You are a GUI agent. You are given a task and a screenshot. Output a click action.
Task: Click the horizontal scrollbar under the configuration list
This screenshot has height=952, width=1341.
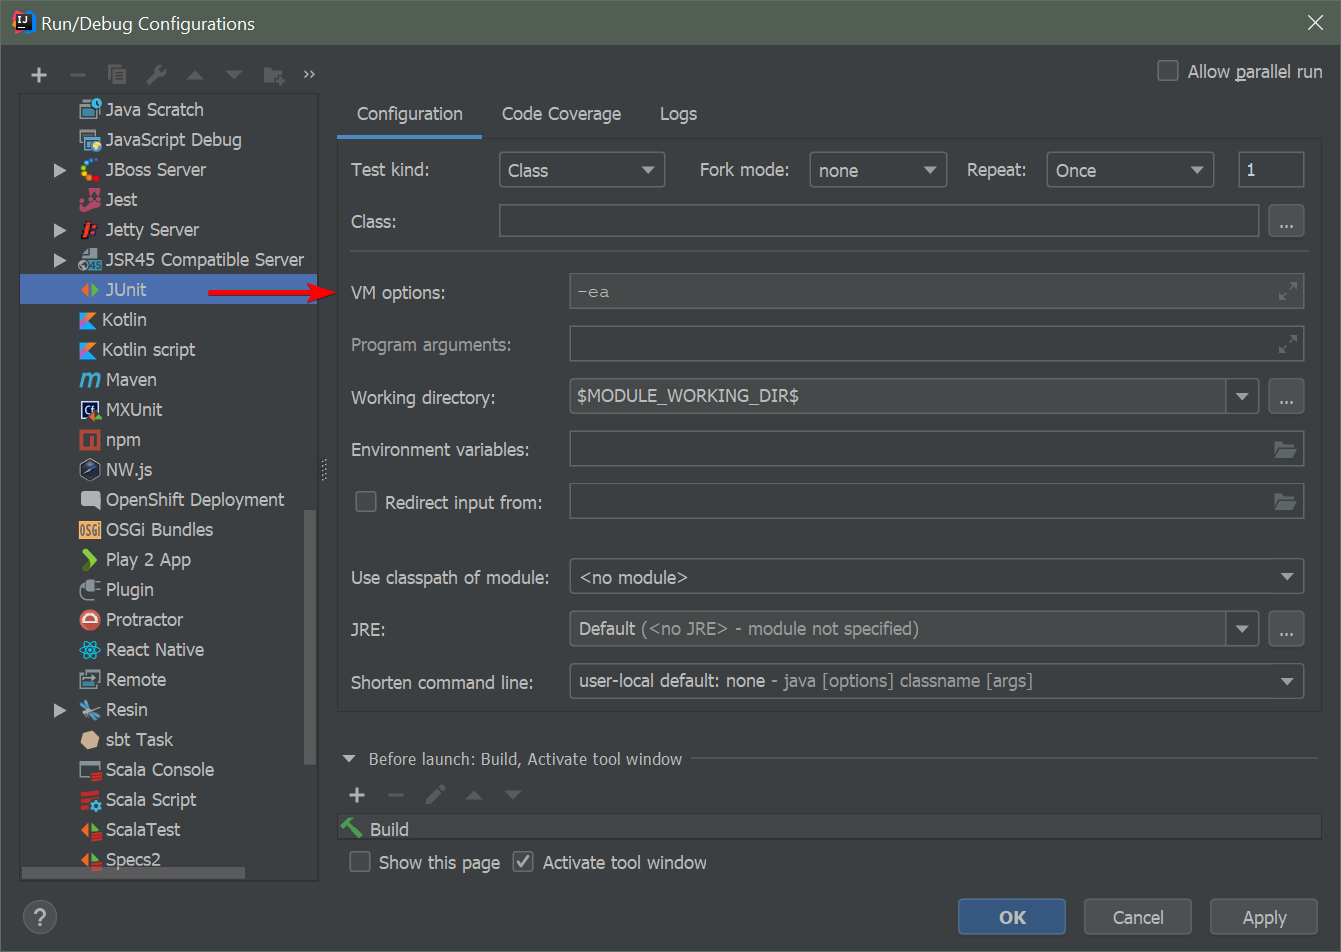(133, 873)
